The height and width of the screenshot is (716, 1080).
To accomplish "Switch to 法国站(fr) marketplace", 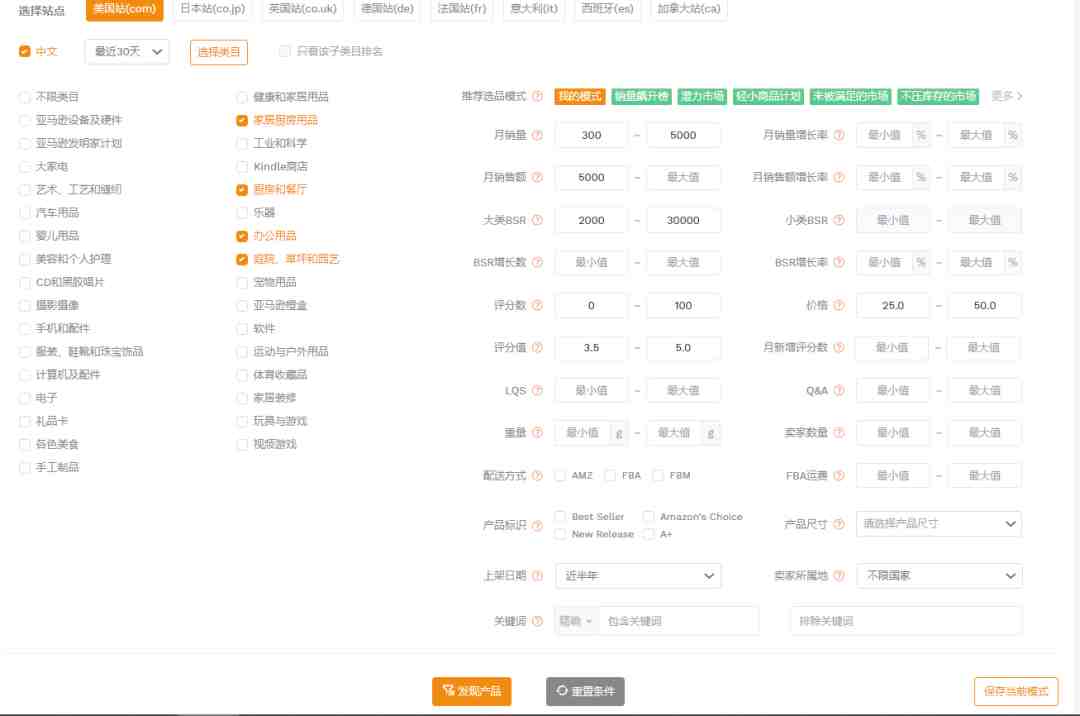I will 461,9.
